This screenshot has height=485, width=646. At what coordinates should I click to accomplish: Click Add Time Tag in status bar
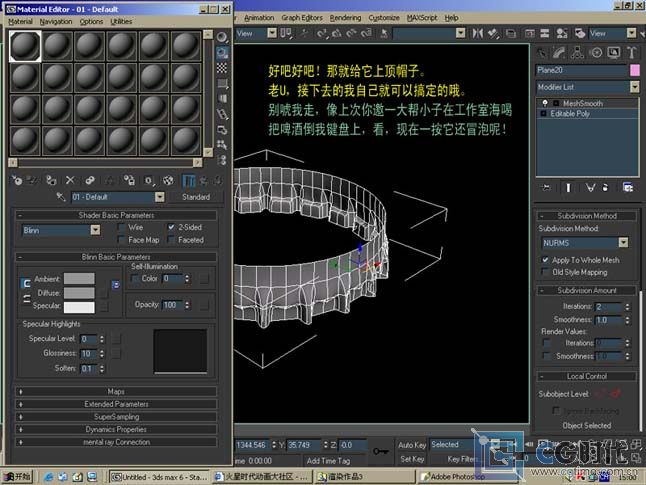328,461
